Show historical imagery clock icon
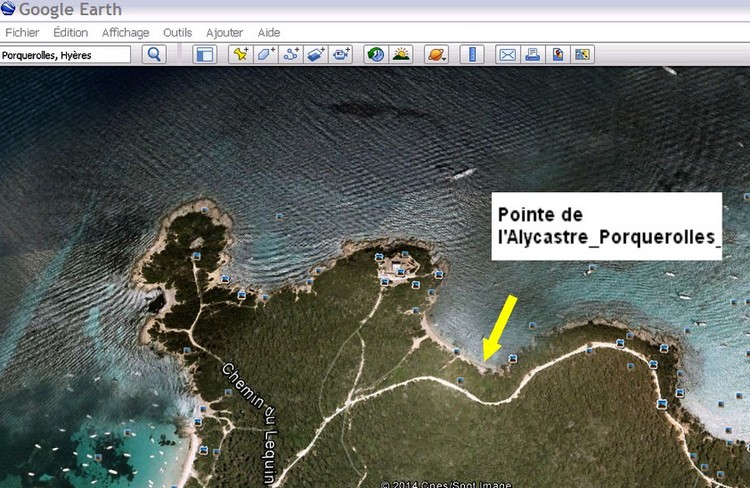 (x=375, y=55)
